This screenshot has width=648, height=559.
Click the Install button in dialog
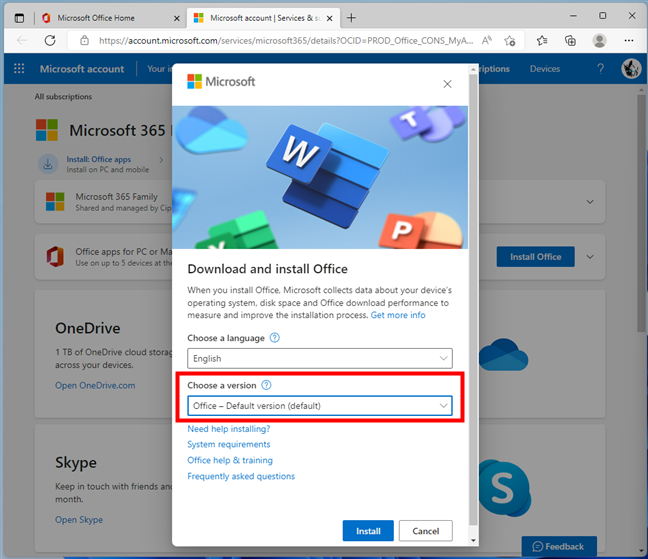(368, 531)
